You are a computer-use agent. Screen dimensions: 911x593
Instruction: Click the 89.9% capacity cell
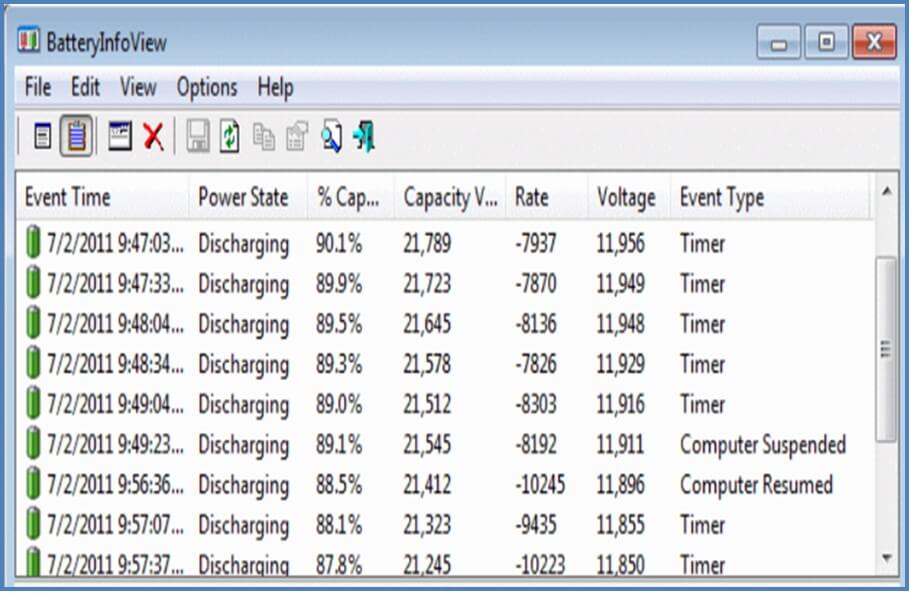(339, 283)
